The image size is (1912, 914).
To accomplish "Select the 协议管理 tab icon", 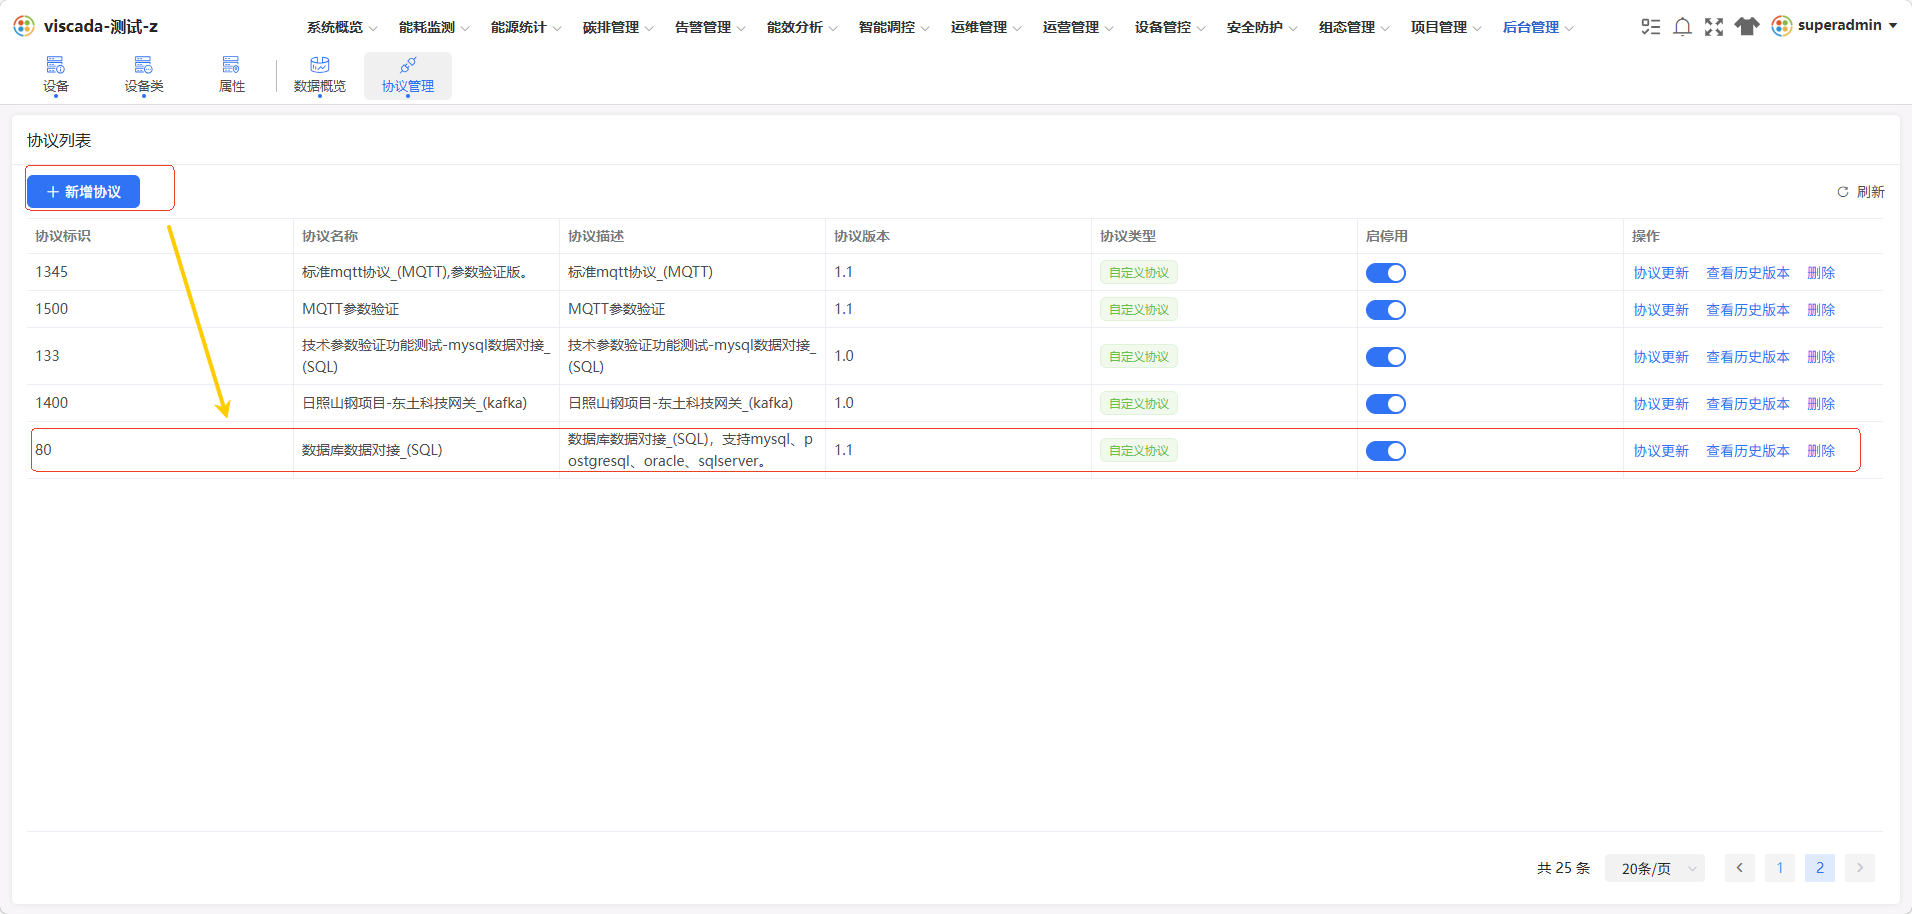I will (x=408, y=65).
